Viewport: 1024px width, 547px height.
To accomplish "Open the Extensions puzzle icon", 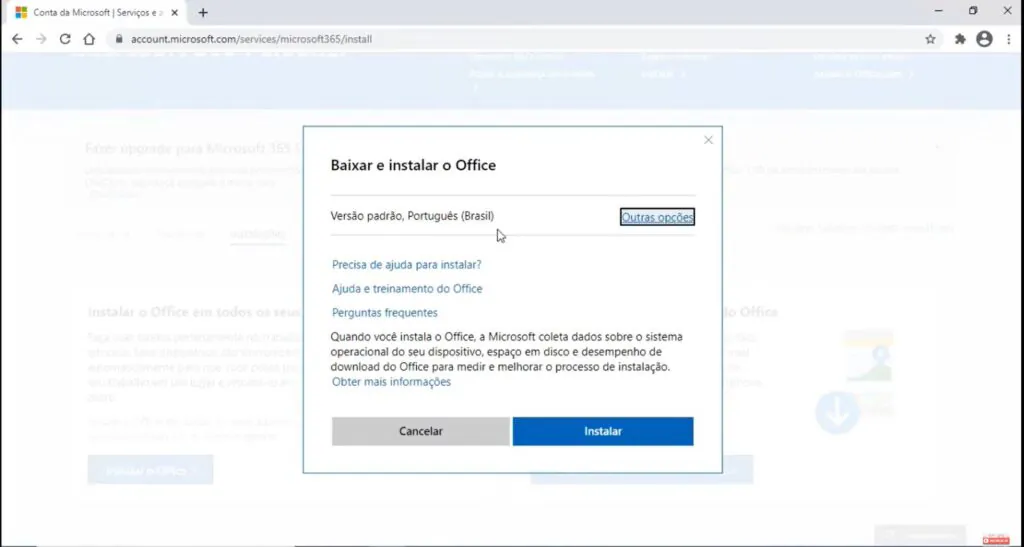I will 960,39.
